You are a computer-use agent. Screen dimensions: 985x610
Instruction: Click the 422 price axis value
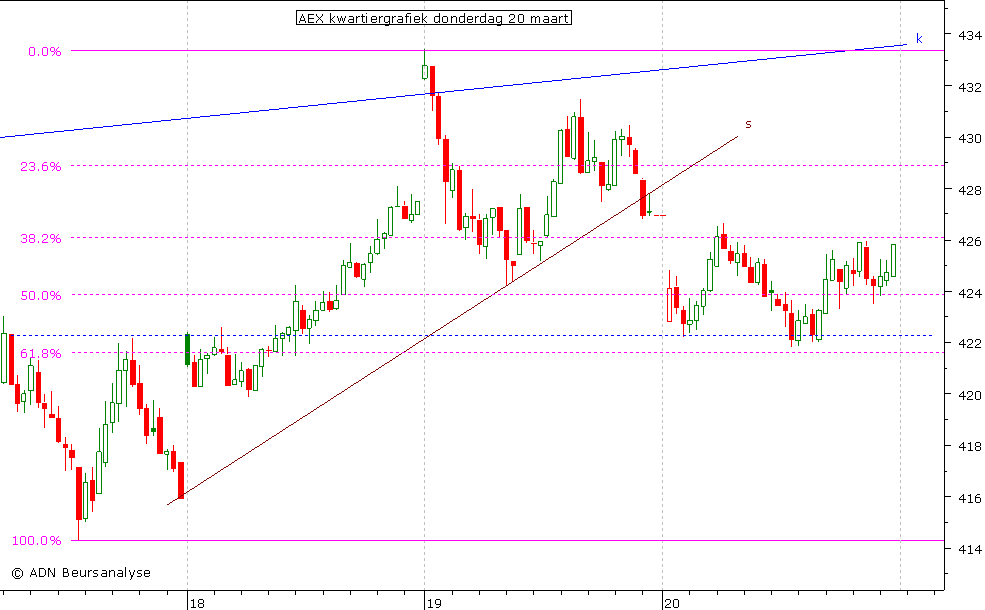tap(969, 344)
